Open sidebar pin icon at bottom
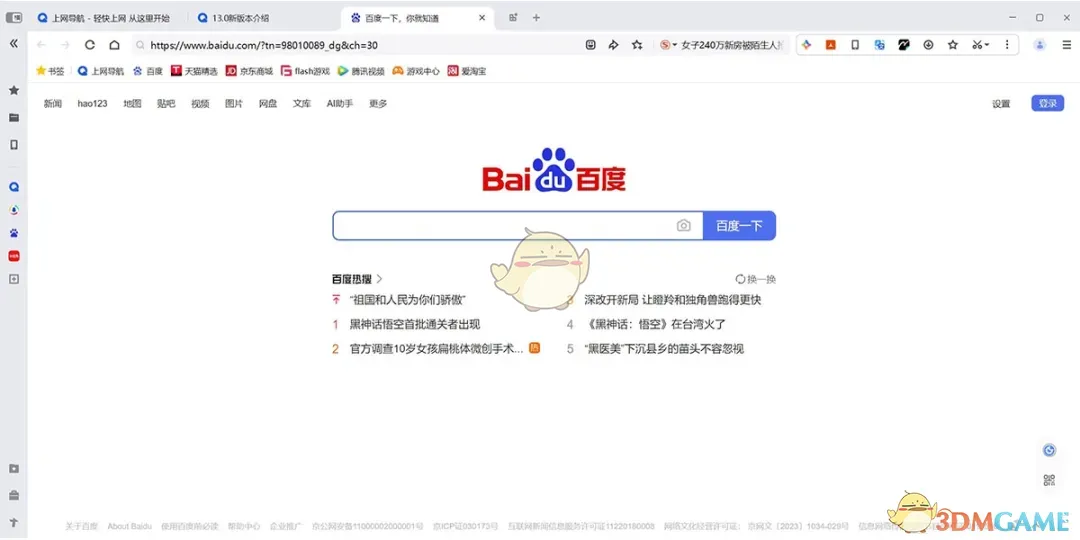Viewport: 1080px width, 540px height. point(13,522)
